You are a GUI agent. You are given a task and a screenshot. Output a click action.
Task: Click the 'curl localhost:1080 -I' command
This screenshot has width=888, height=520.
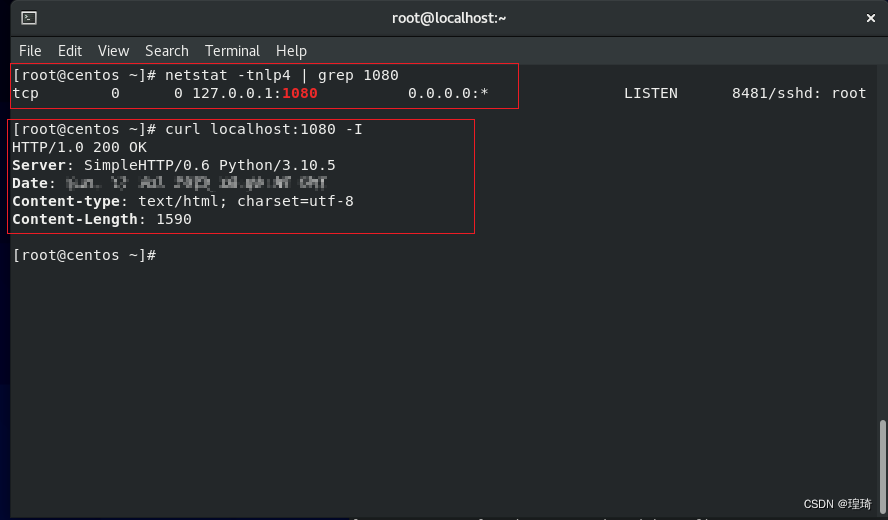click(x=263, y=129)
